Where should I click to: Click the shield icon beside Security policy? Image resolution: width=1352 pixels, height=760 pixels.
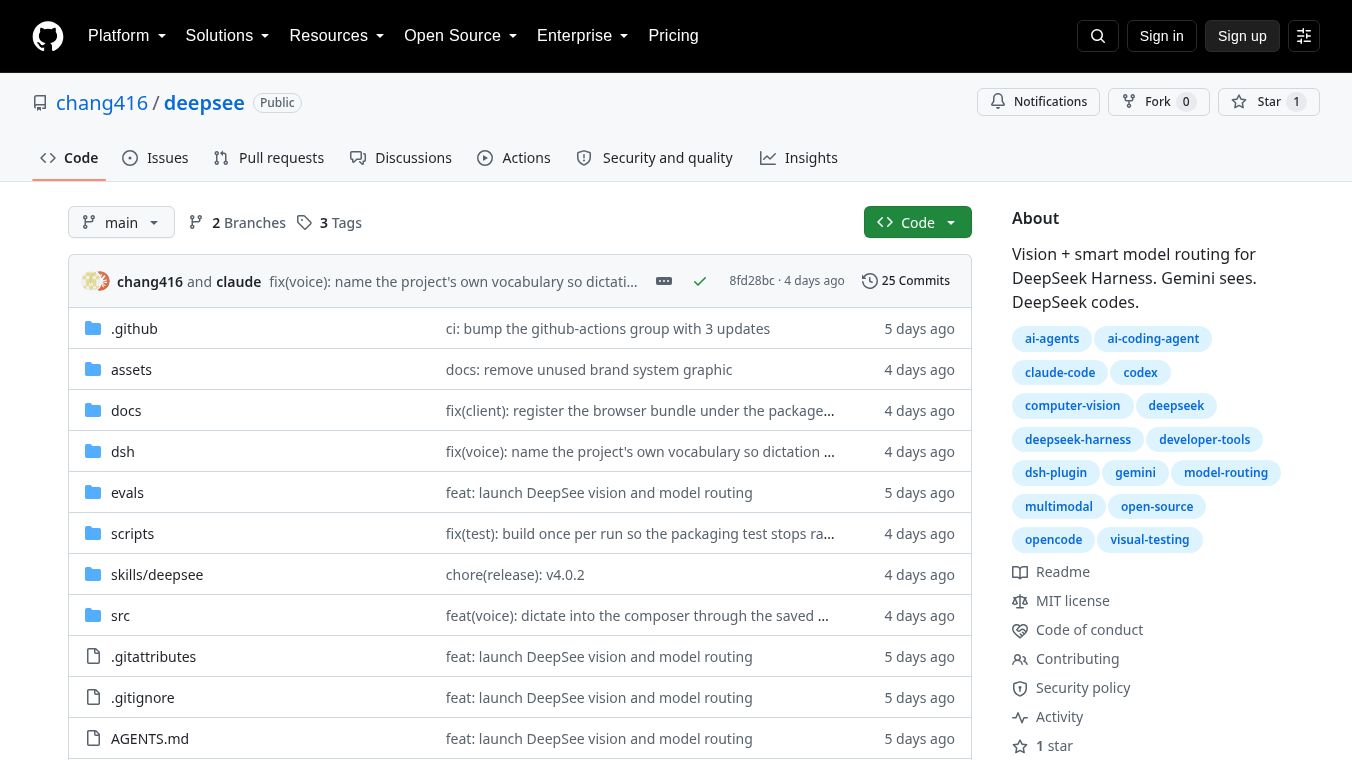pos(1020,688)
